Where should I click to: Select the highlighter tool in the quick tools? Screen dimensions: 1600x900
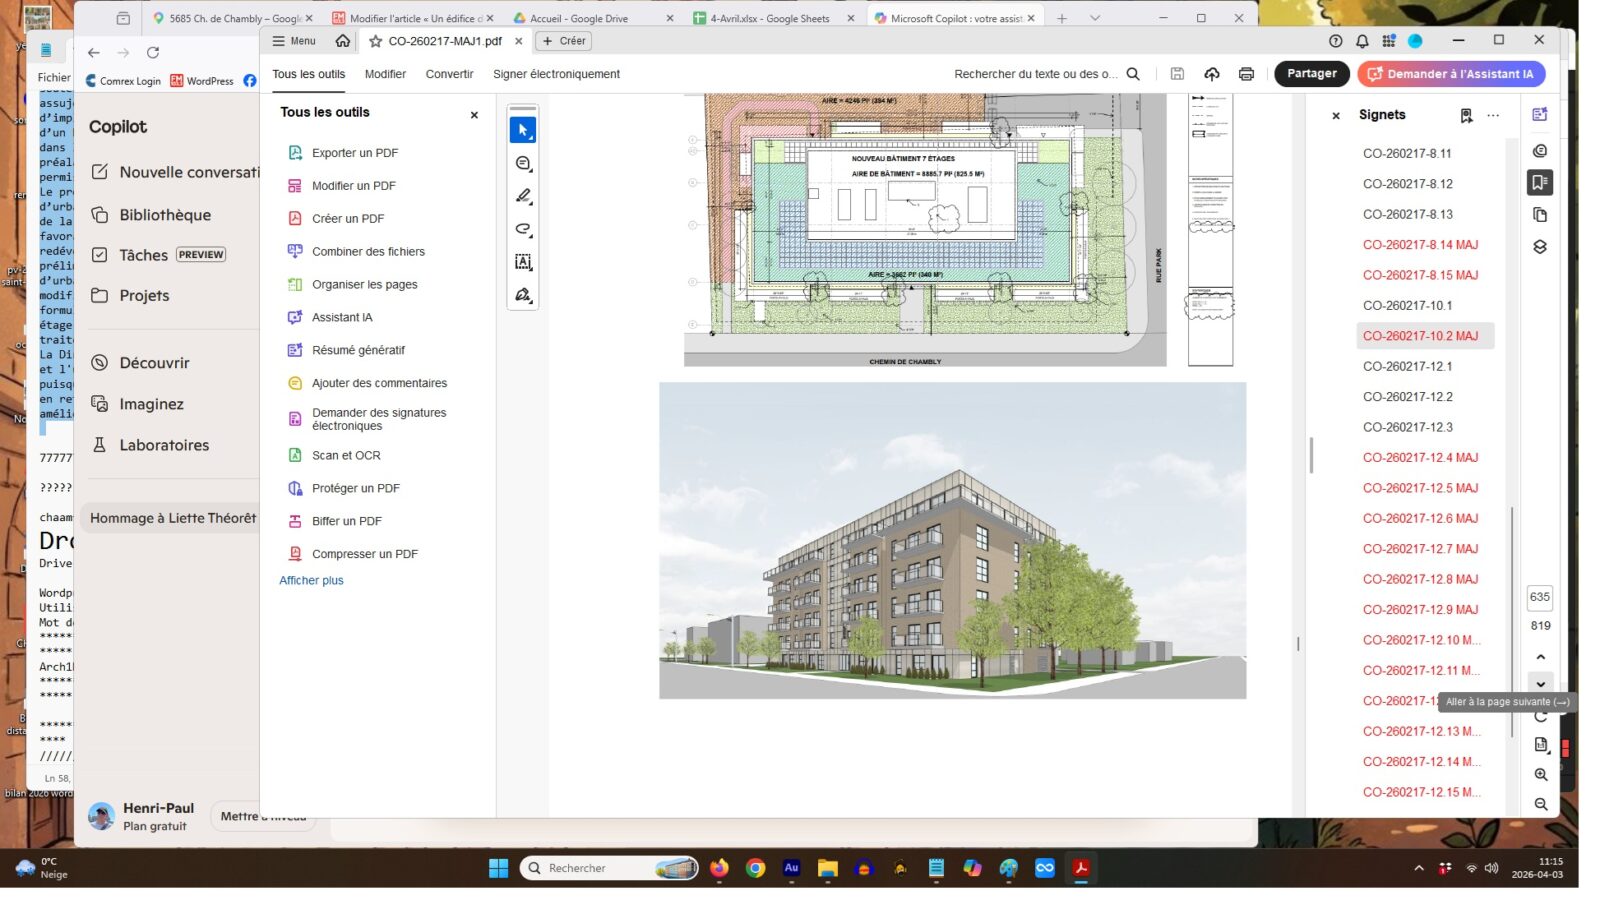(523, 196)
